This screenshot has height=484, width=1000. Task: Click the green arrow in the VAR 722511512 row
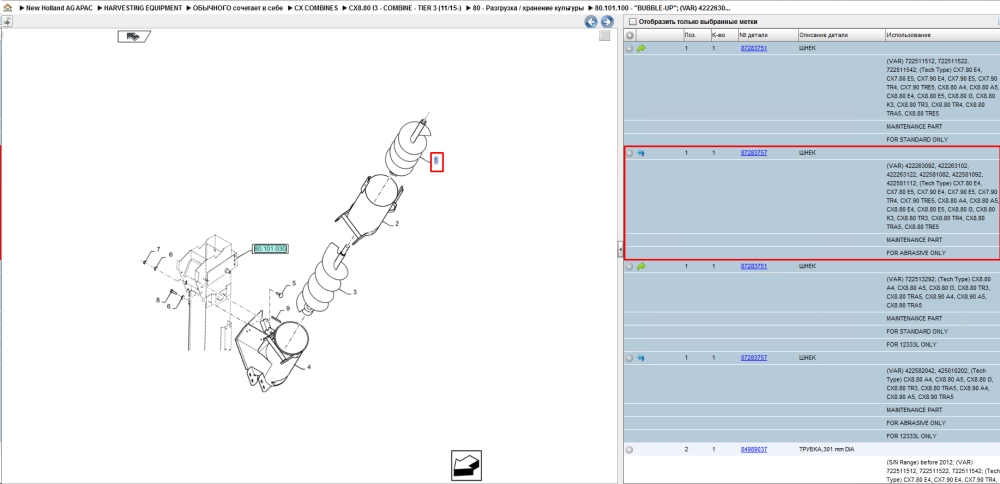(641, 48)
